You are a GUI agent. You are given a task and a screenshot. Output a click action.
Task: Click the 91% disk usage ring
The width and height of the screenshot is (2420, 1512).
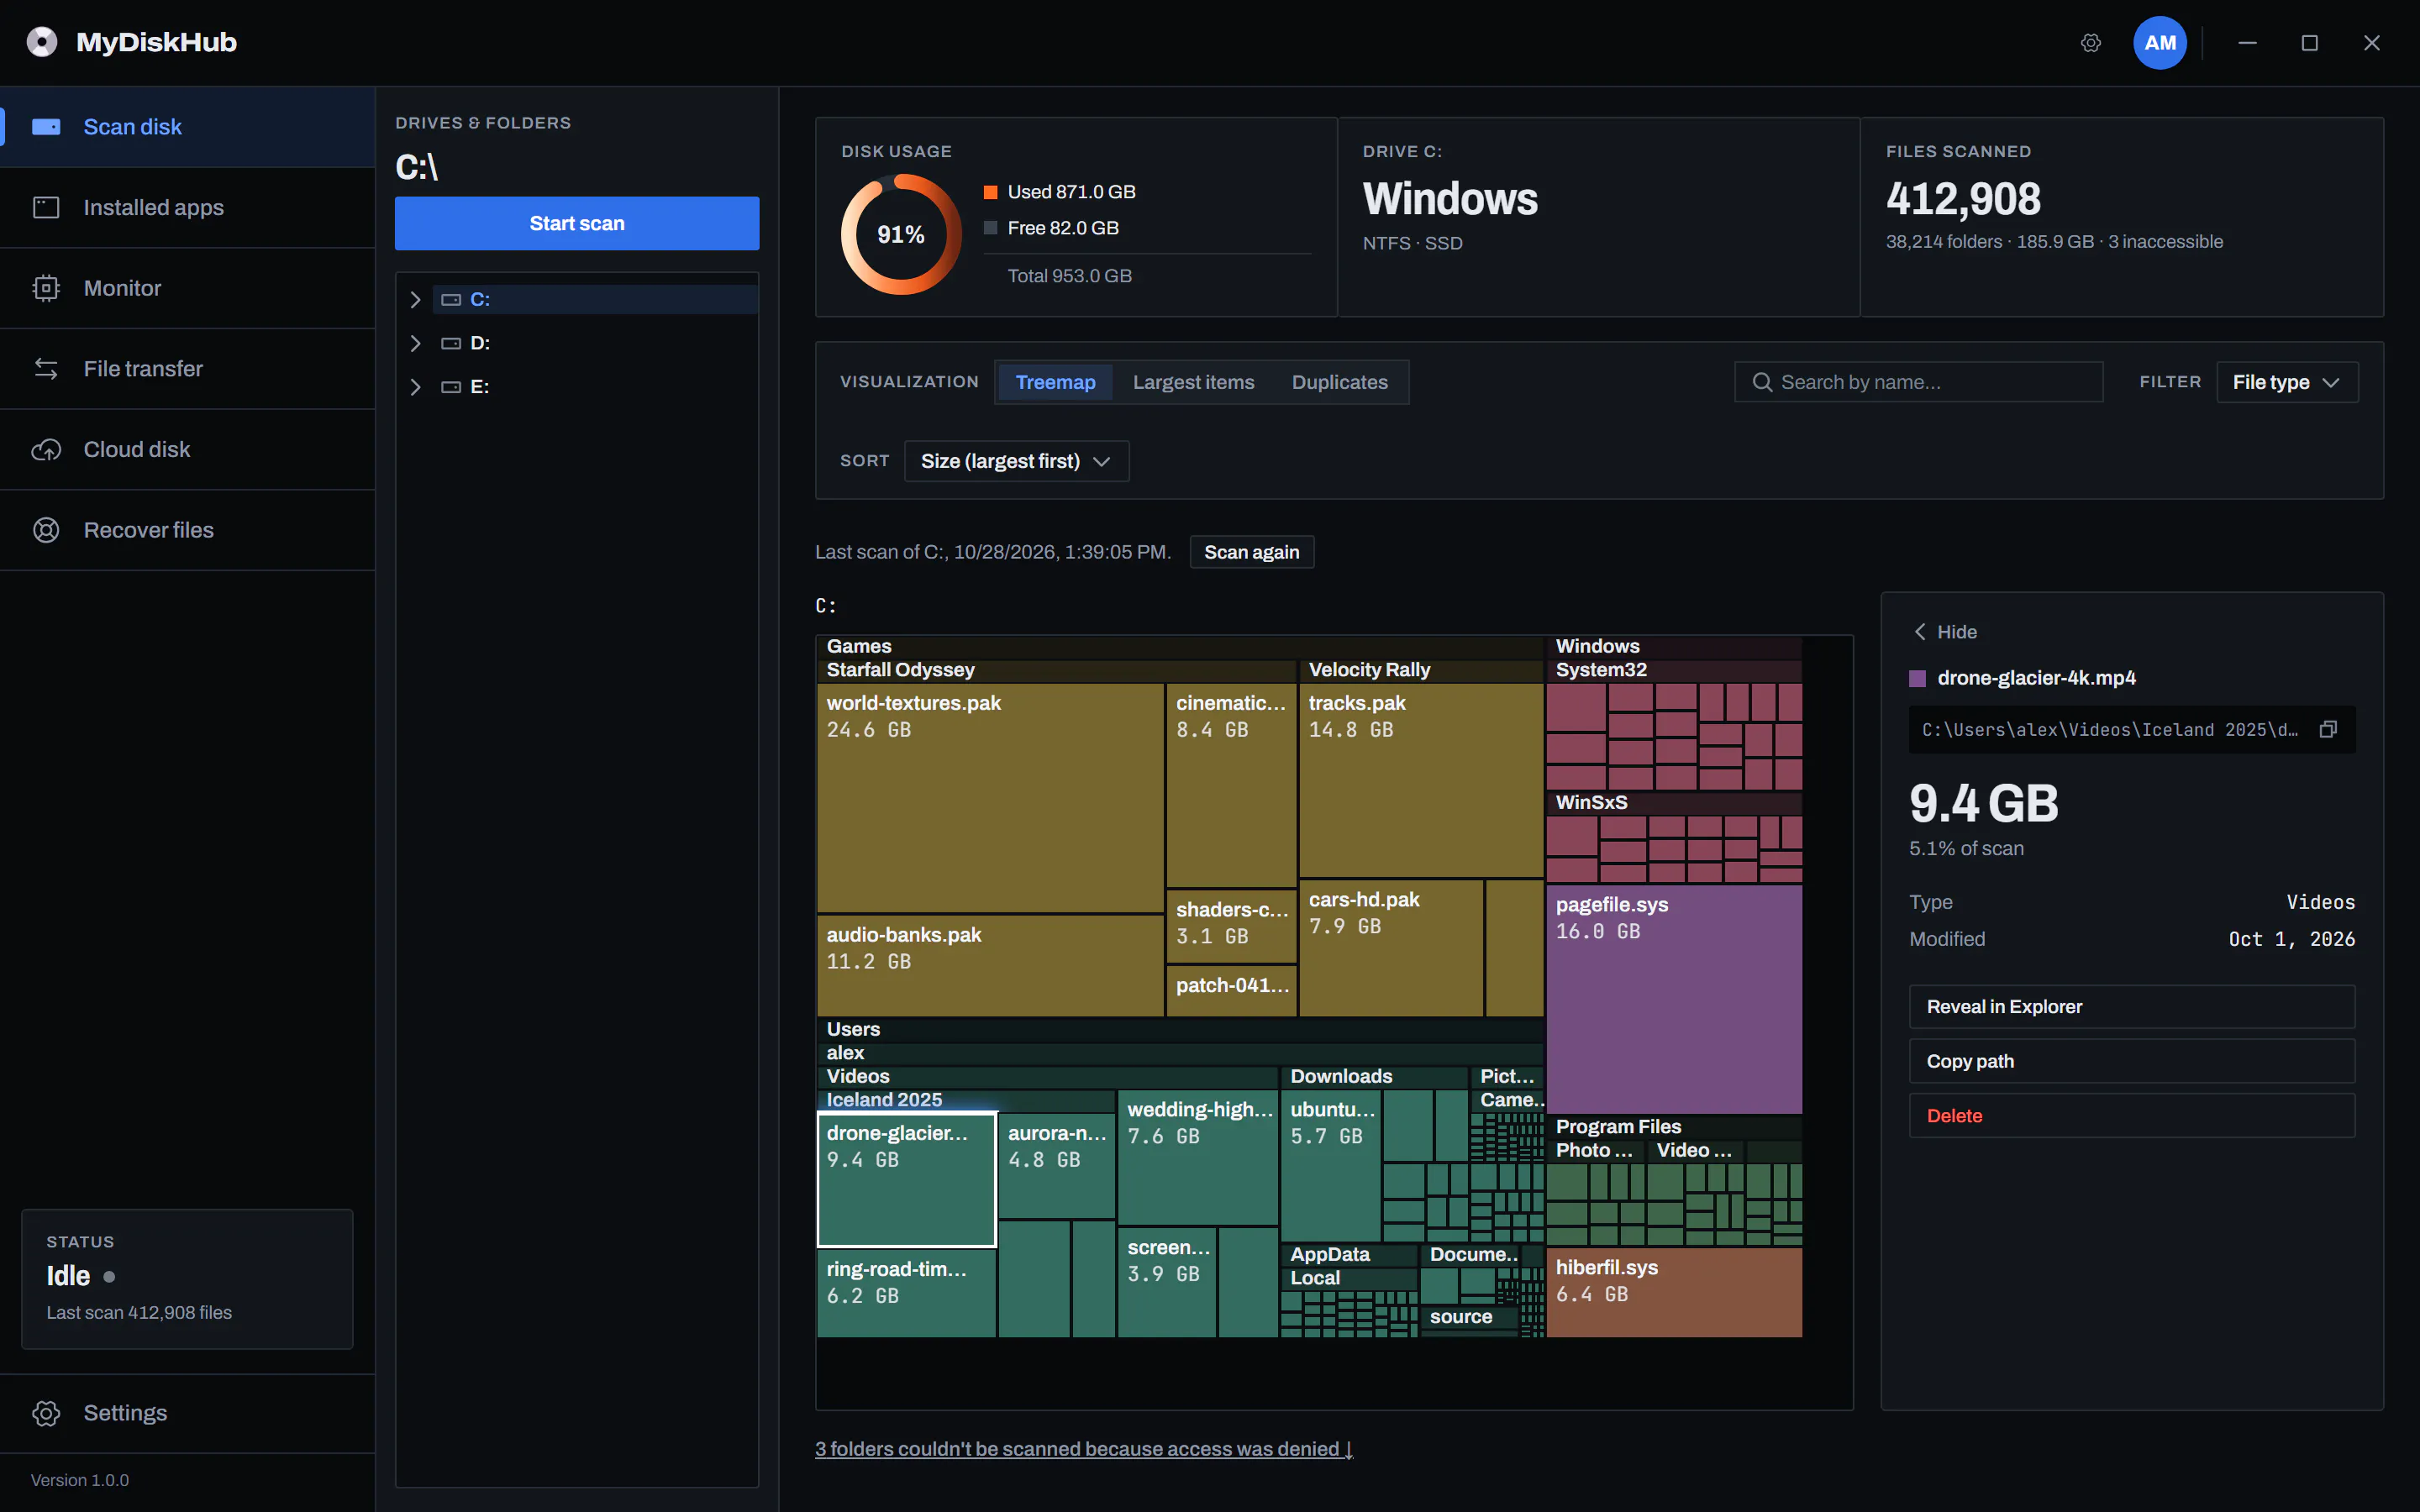click(901, 234)
